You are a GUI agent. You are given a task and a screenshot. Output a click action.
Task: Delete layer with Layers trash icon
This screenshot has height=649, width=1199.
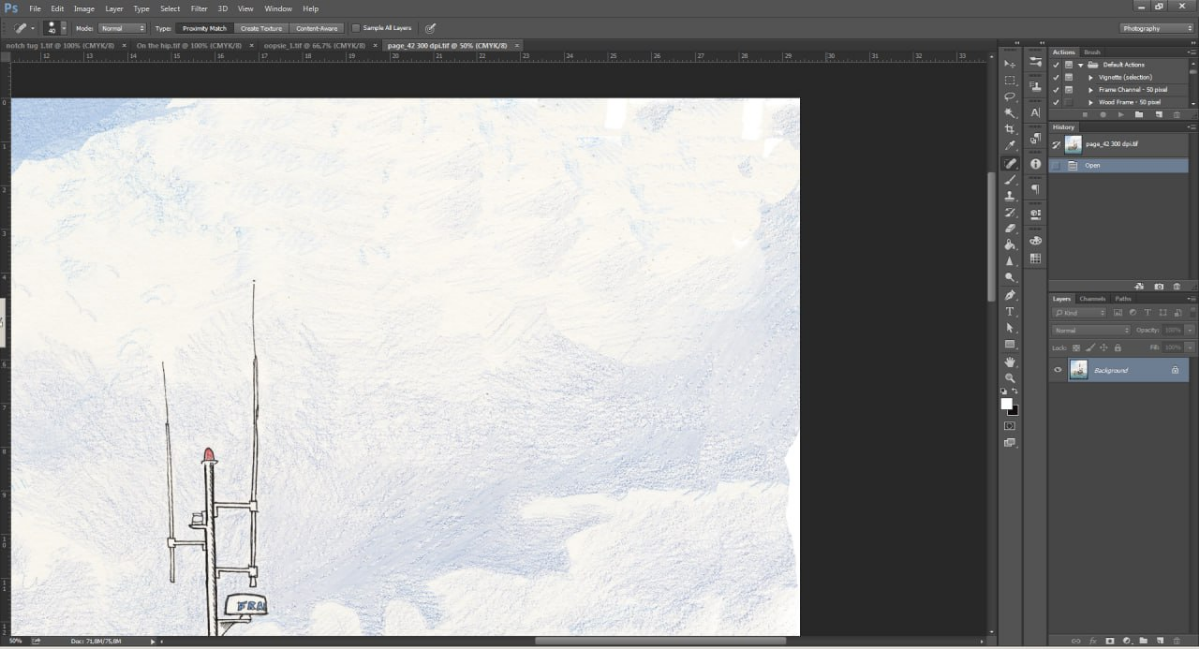[1177, 641]
